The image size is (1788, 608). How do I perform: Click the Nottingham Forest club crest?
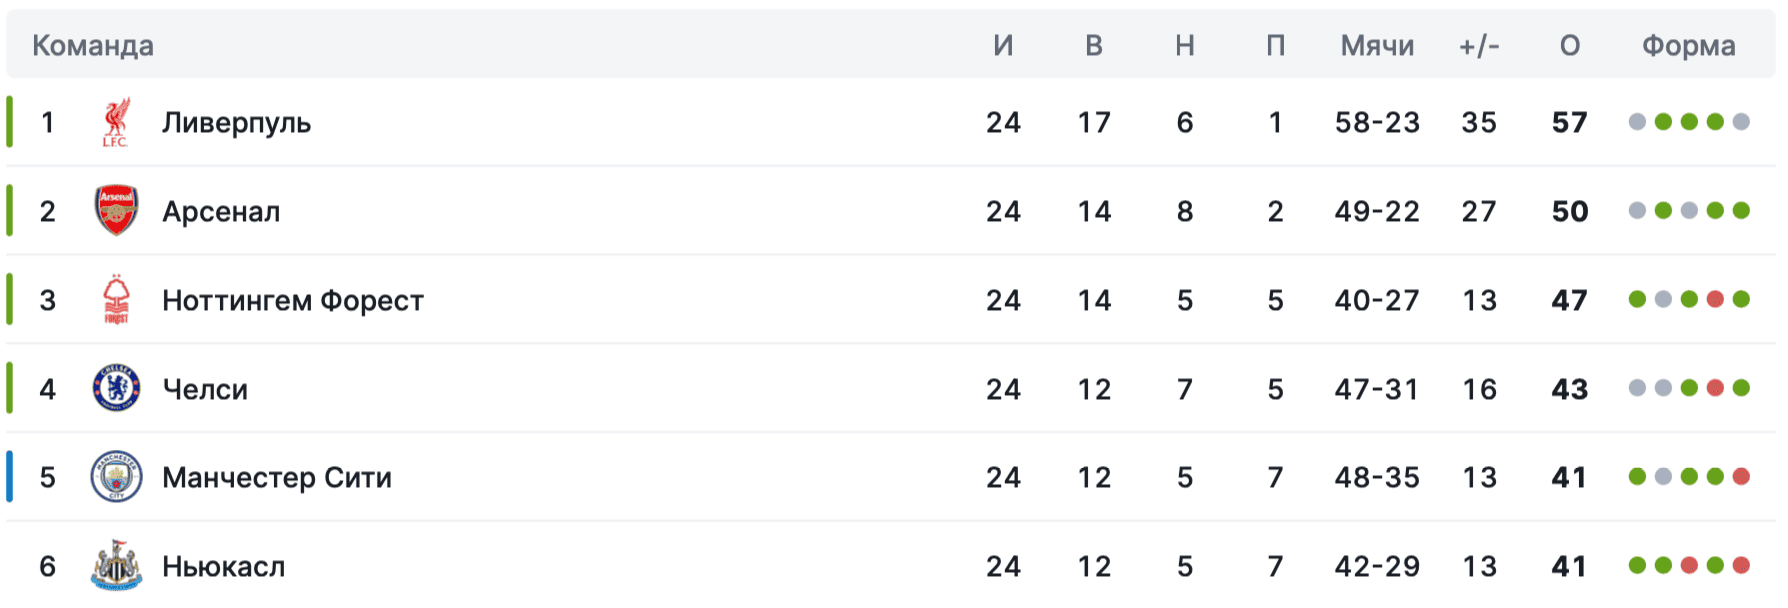116,300
